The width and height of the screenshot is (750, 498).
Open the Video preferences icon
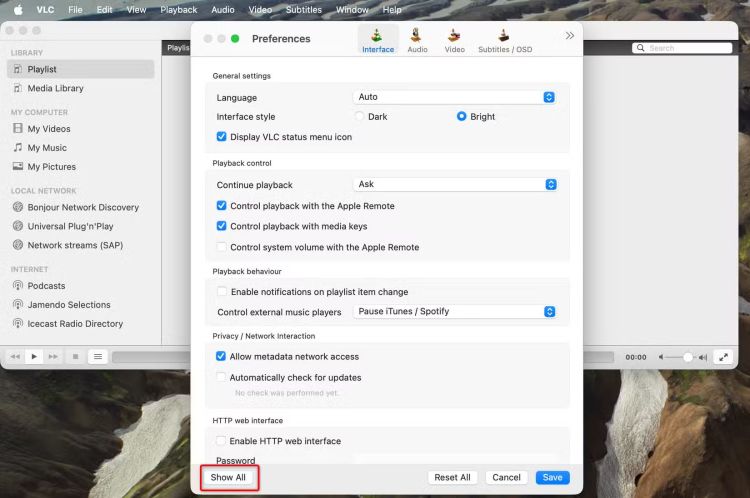[454, 39]
